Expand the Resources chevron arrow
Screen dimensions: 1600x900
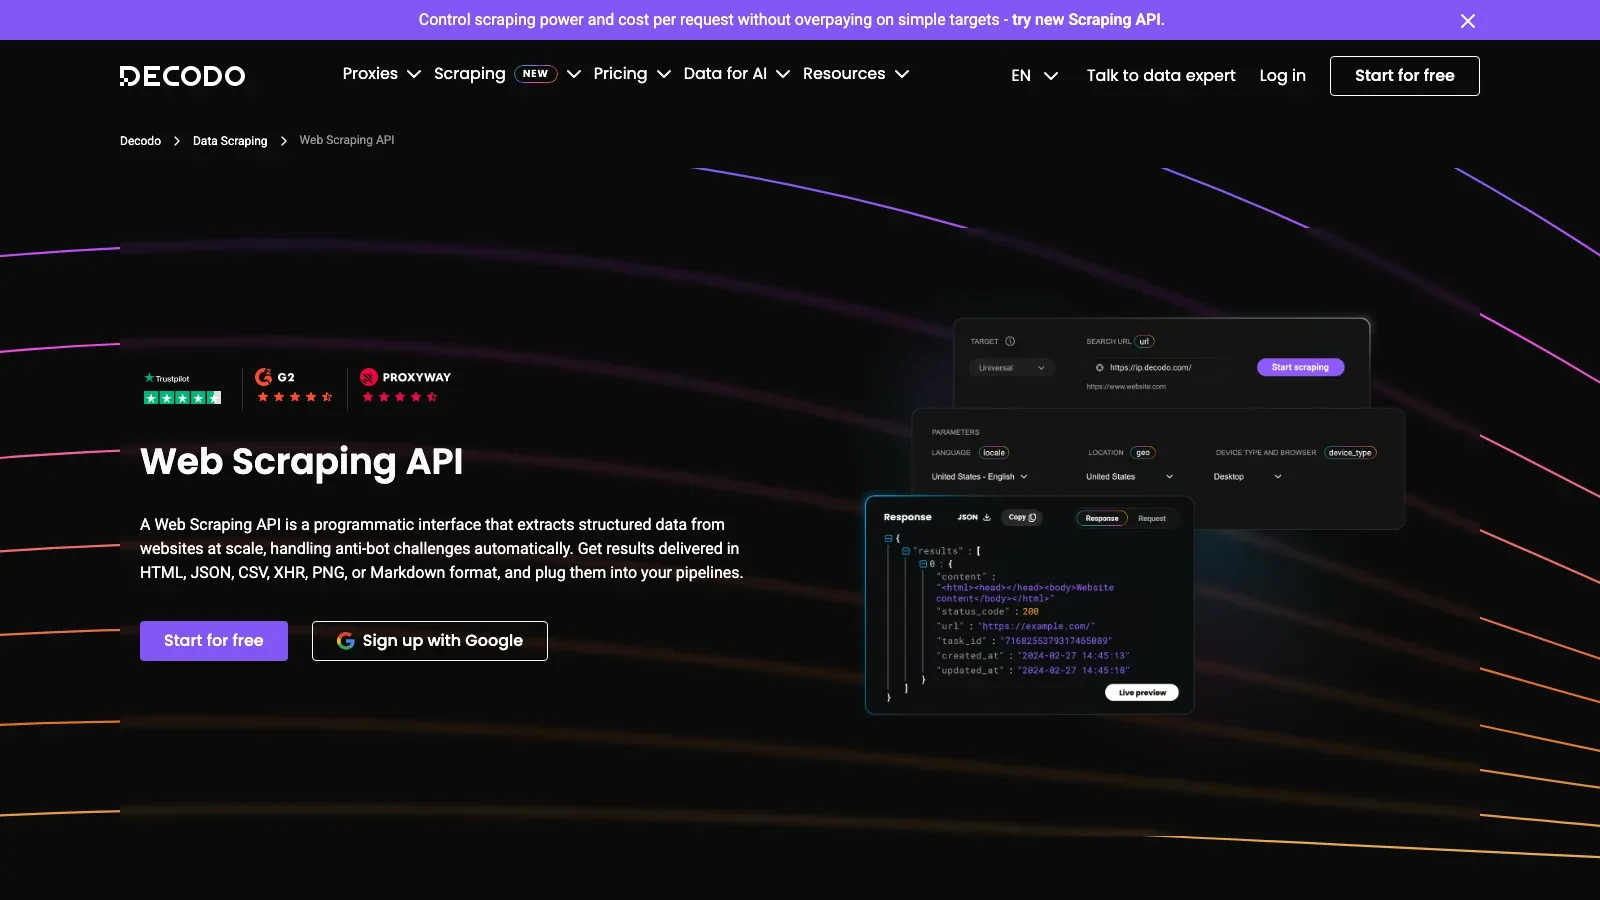click(902, 74)
